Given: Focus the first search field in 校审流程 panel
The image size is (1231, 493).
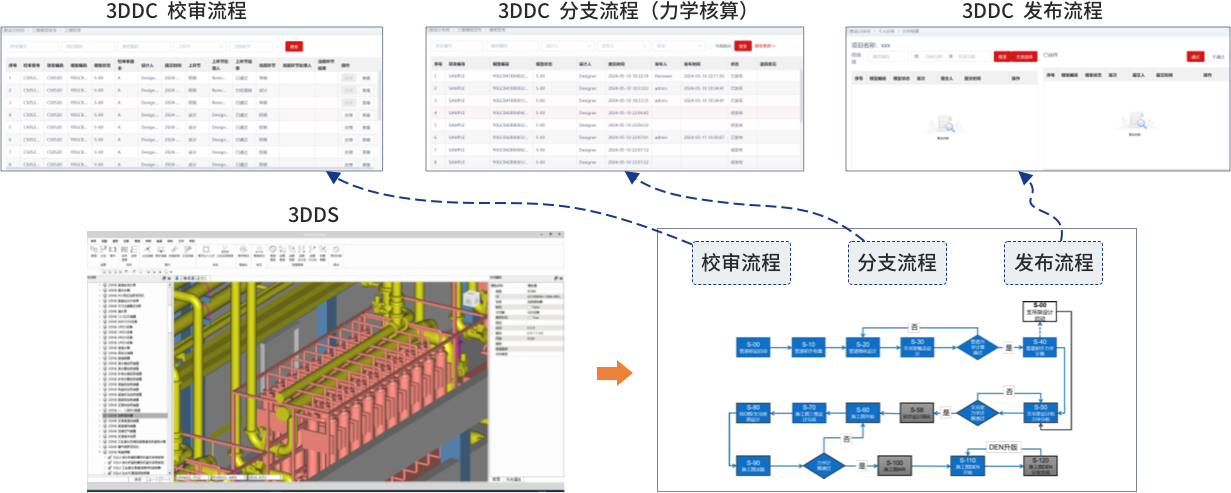Looking at the screenshot, I should [x=32, y=46].
